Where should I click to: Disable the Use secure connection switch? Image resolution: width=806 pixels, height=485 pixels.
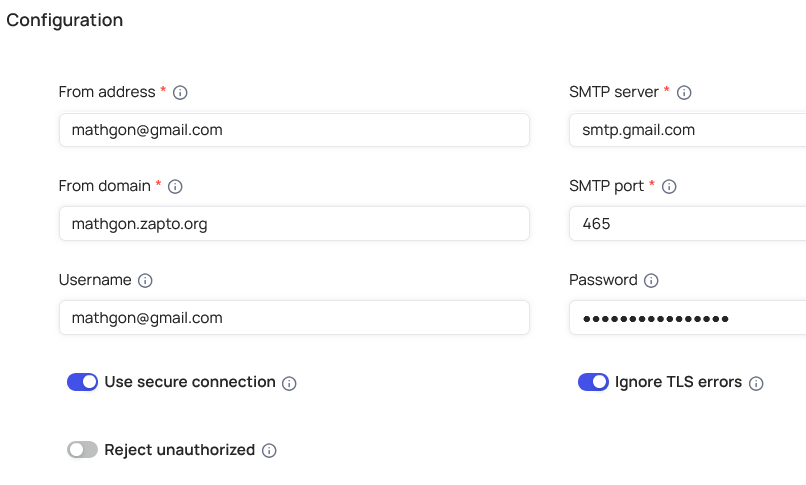(82, 382)
